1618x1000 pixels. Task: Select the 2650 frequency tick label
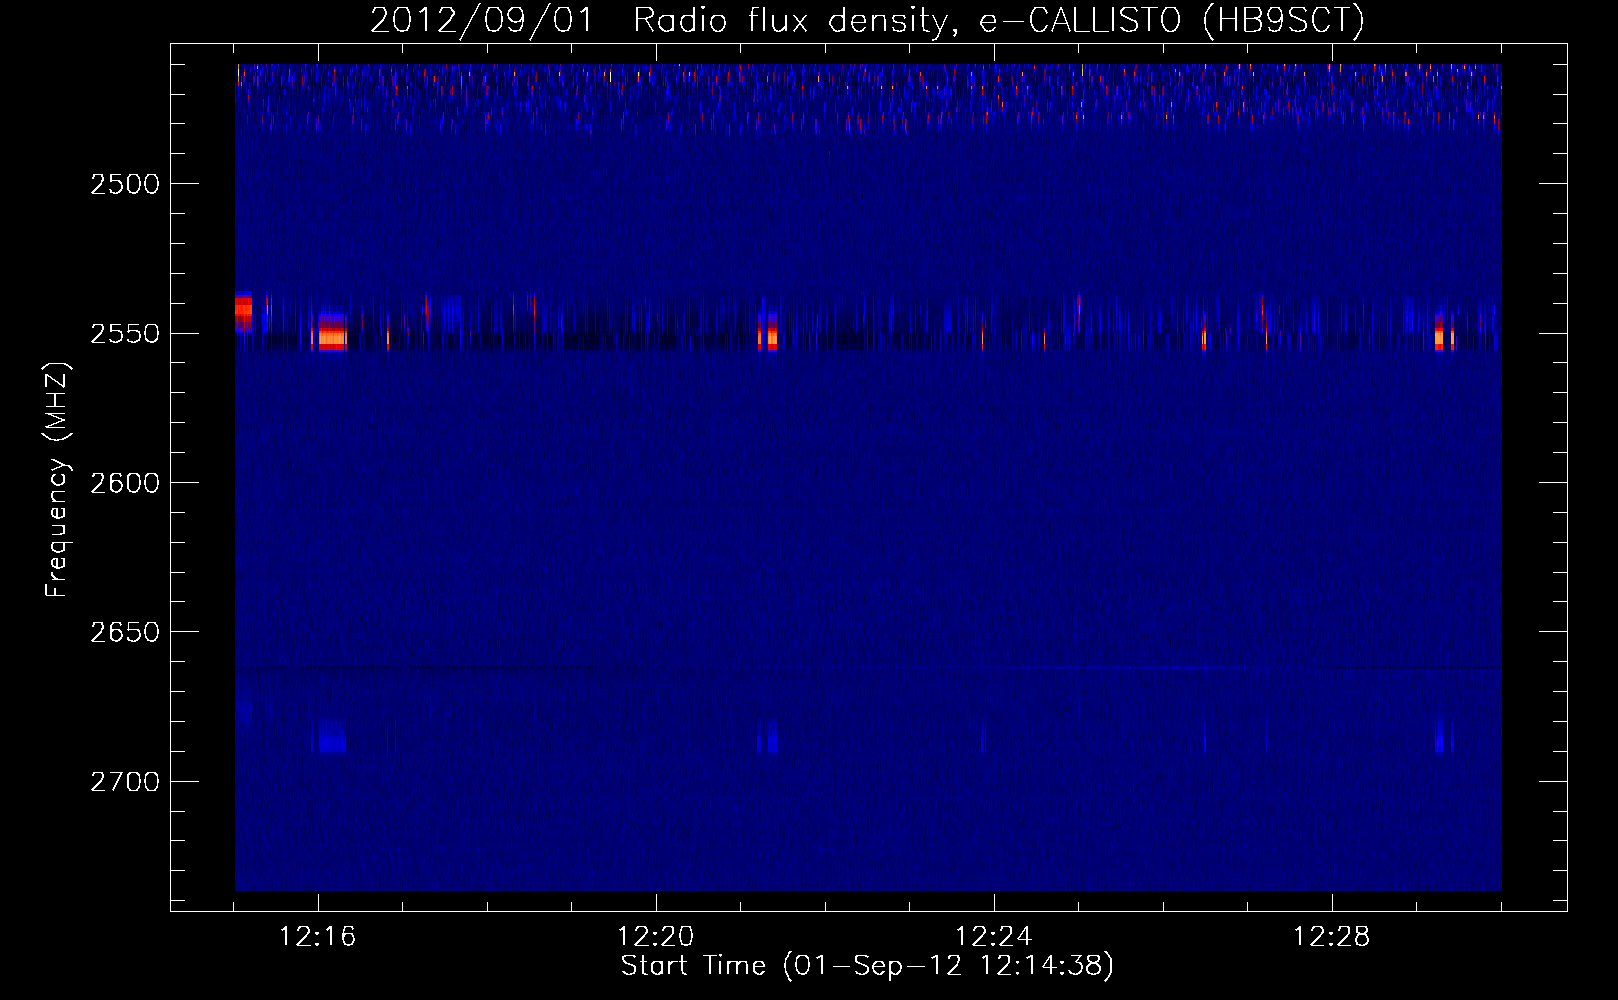click(x=125, y=632)
